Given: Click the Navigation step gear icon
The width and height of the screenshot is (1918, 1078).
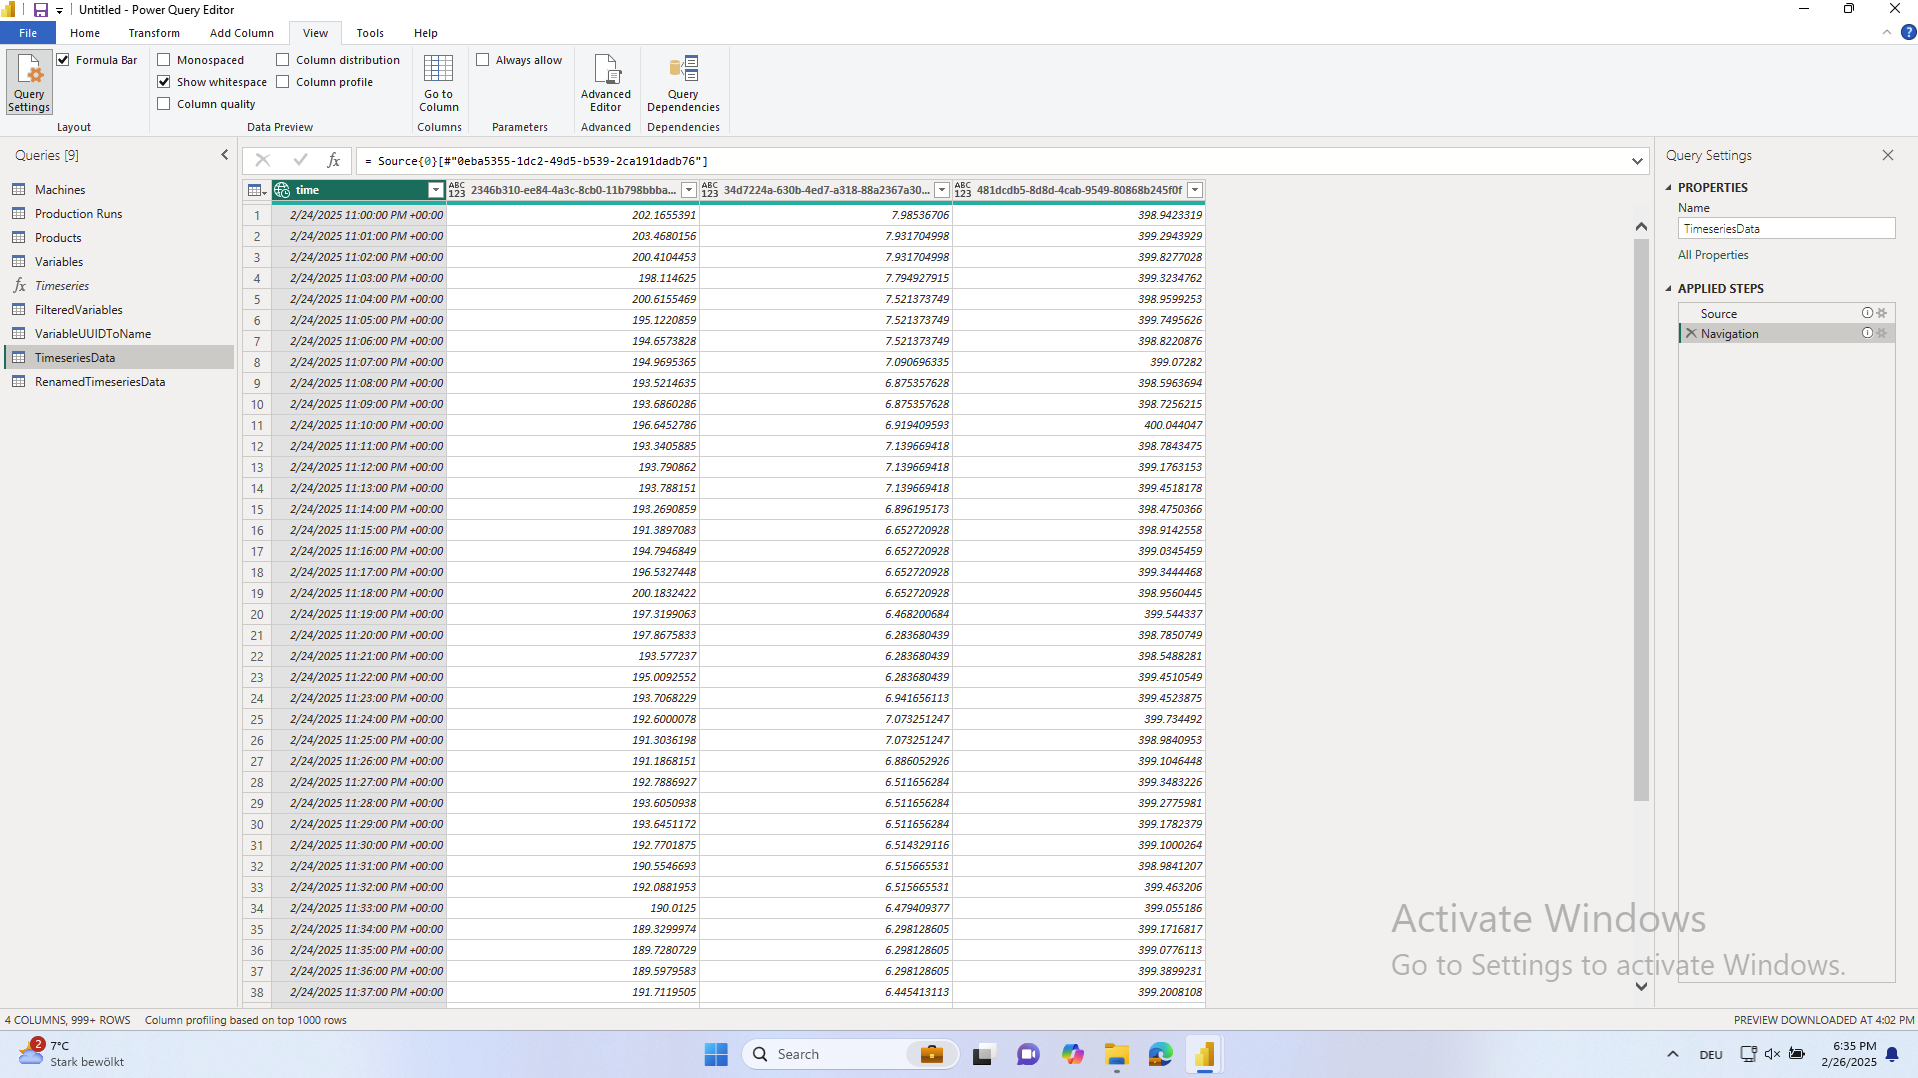Looking at the screenshot, I should pyautogui.click(x=1882, y=334).
